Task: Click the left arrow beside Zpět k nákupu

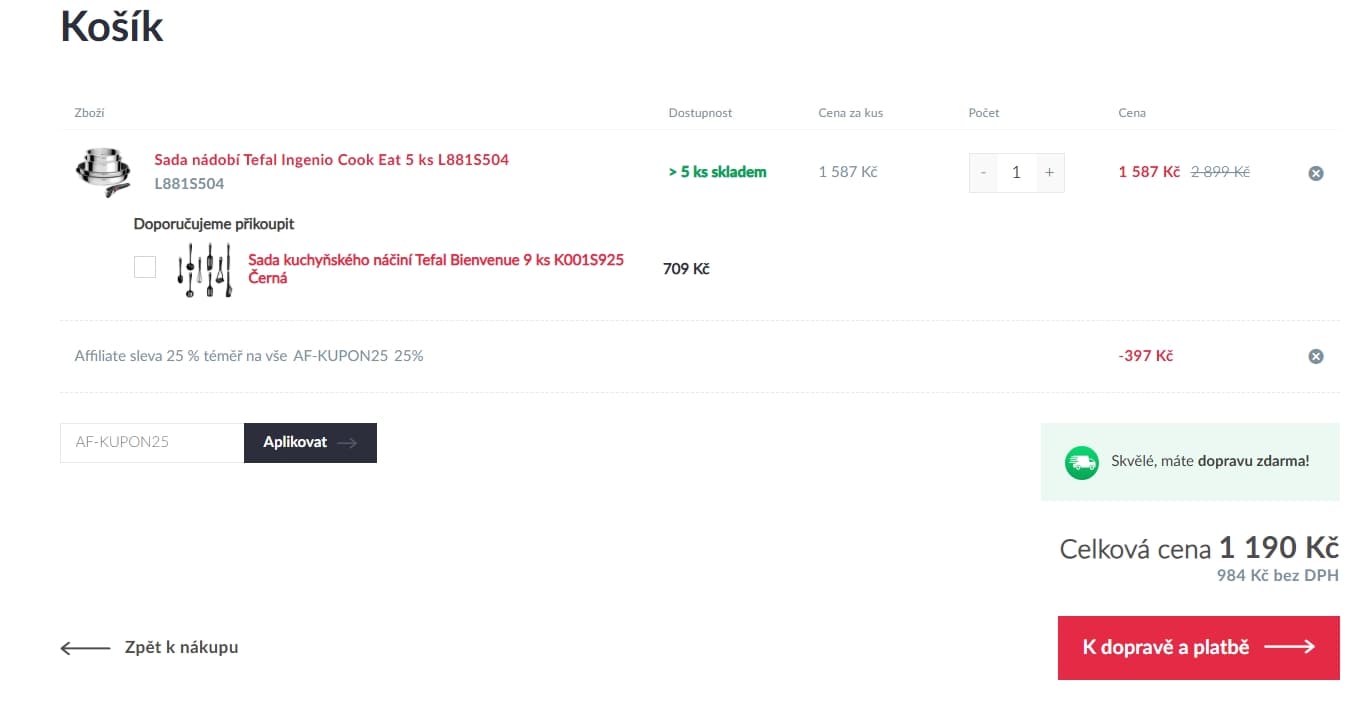Action: click(85, 648)
